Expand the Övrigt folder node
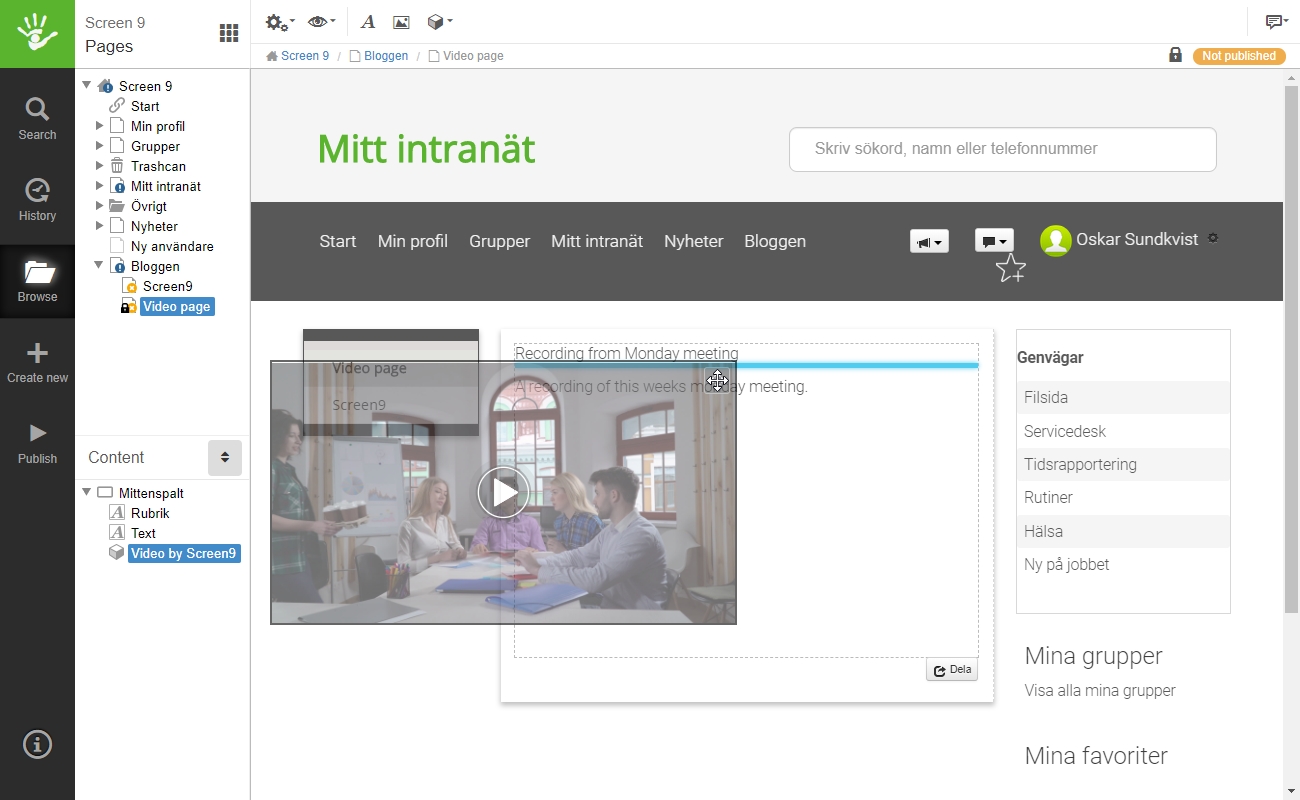 pos(99,206)
